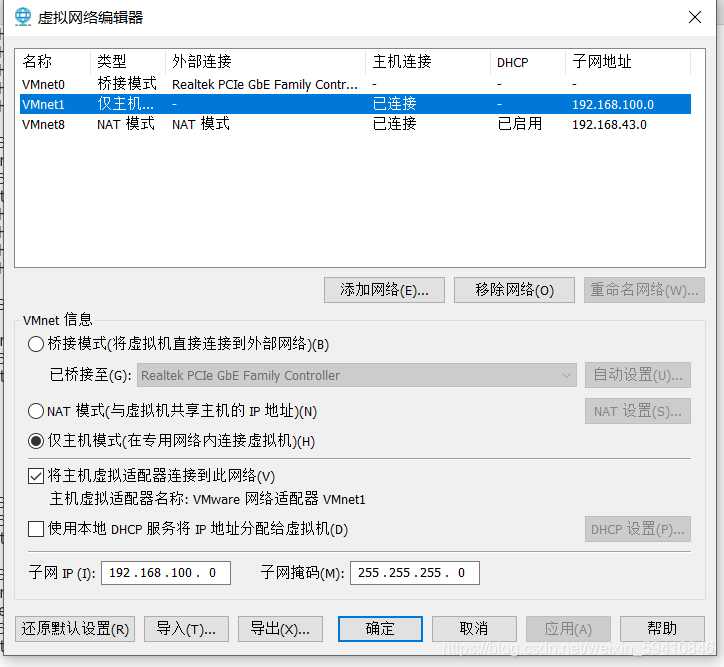Click the 已连接 cell in VMnet1 row
The width and height of the screenshot is (724, 667).
click(x=395, y=104)
